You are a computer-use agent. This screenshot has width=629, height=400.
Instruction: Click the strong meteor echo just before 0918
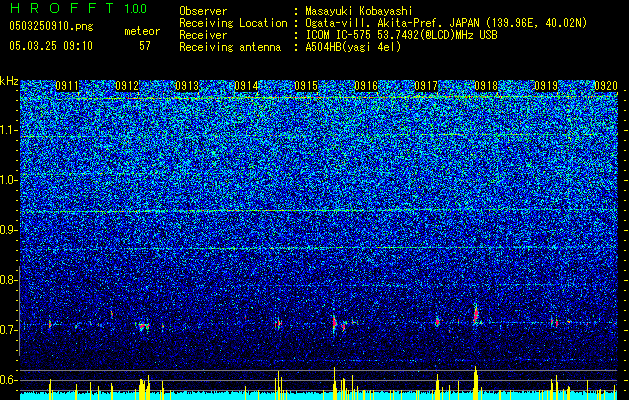[476, 315]
